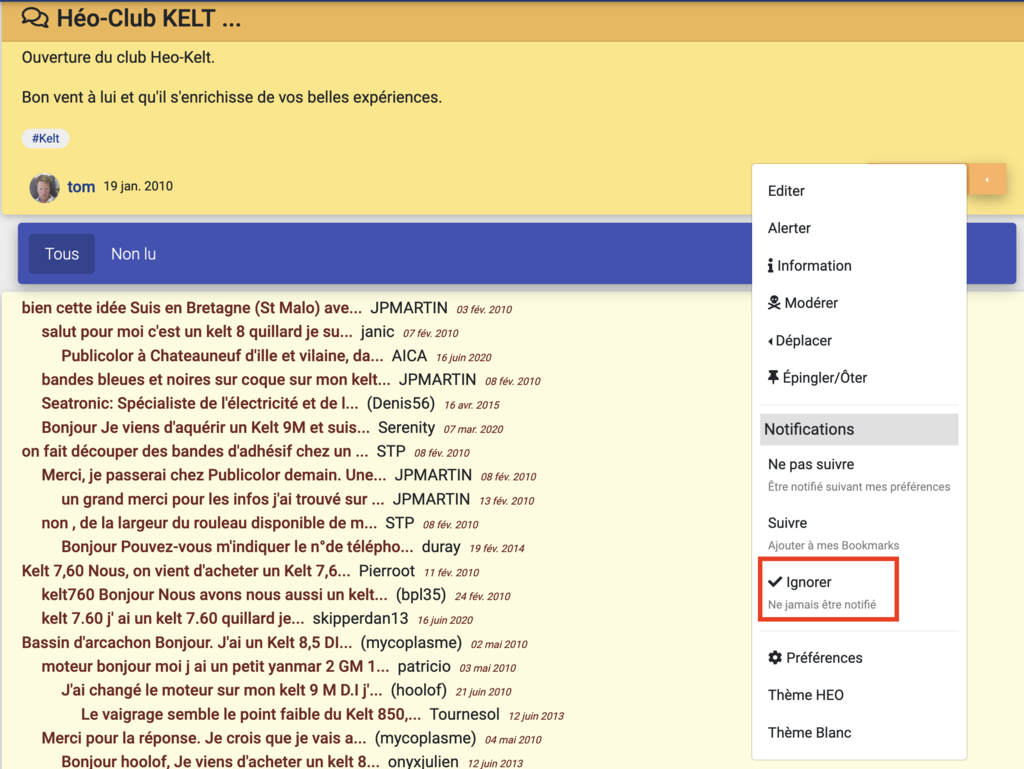
Task: Click the Information 'i' icon in menu
Action: tap(771, 266)
